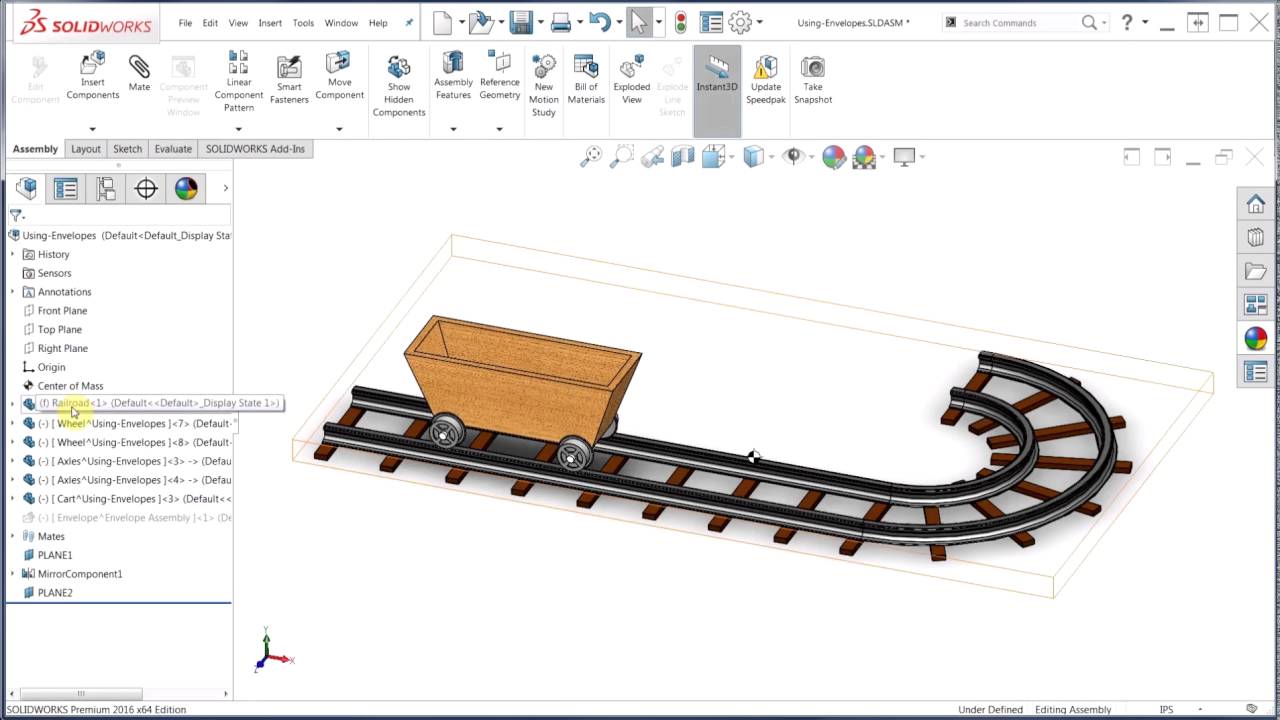Click the IPS units status entry

click(x=1166, y=710)
